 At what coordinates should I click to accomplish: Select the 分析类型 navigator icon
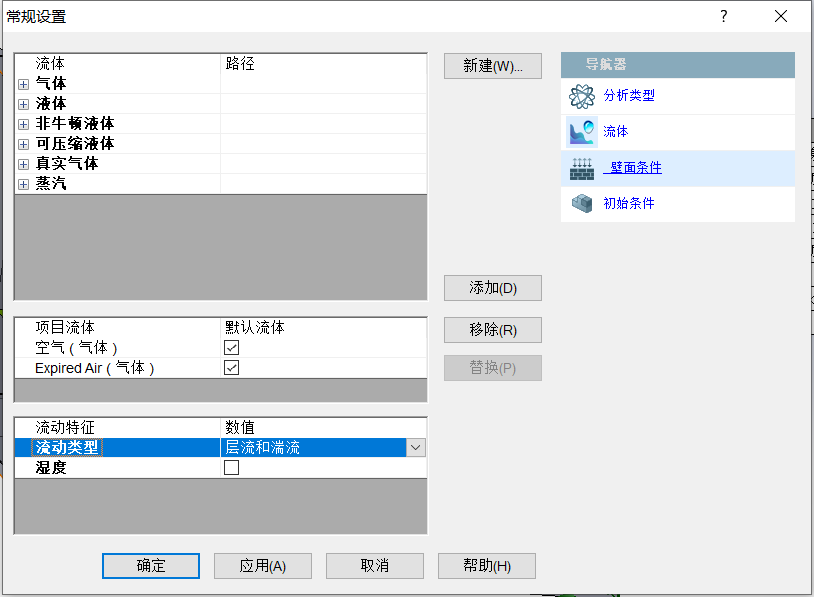pyautogui.click(x=582, y=97)
